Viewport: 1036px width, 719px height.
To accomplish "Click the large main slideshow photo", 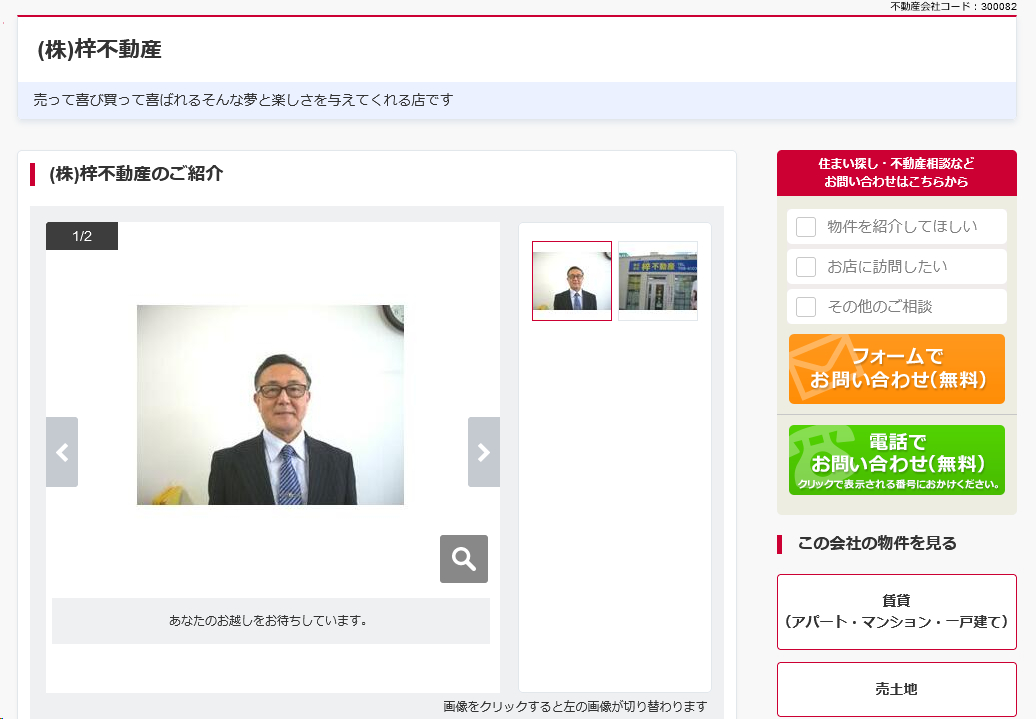I will coord(270,405).
